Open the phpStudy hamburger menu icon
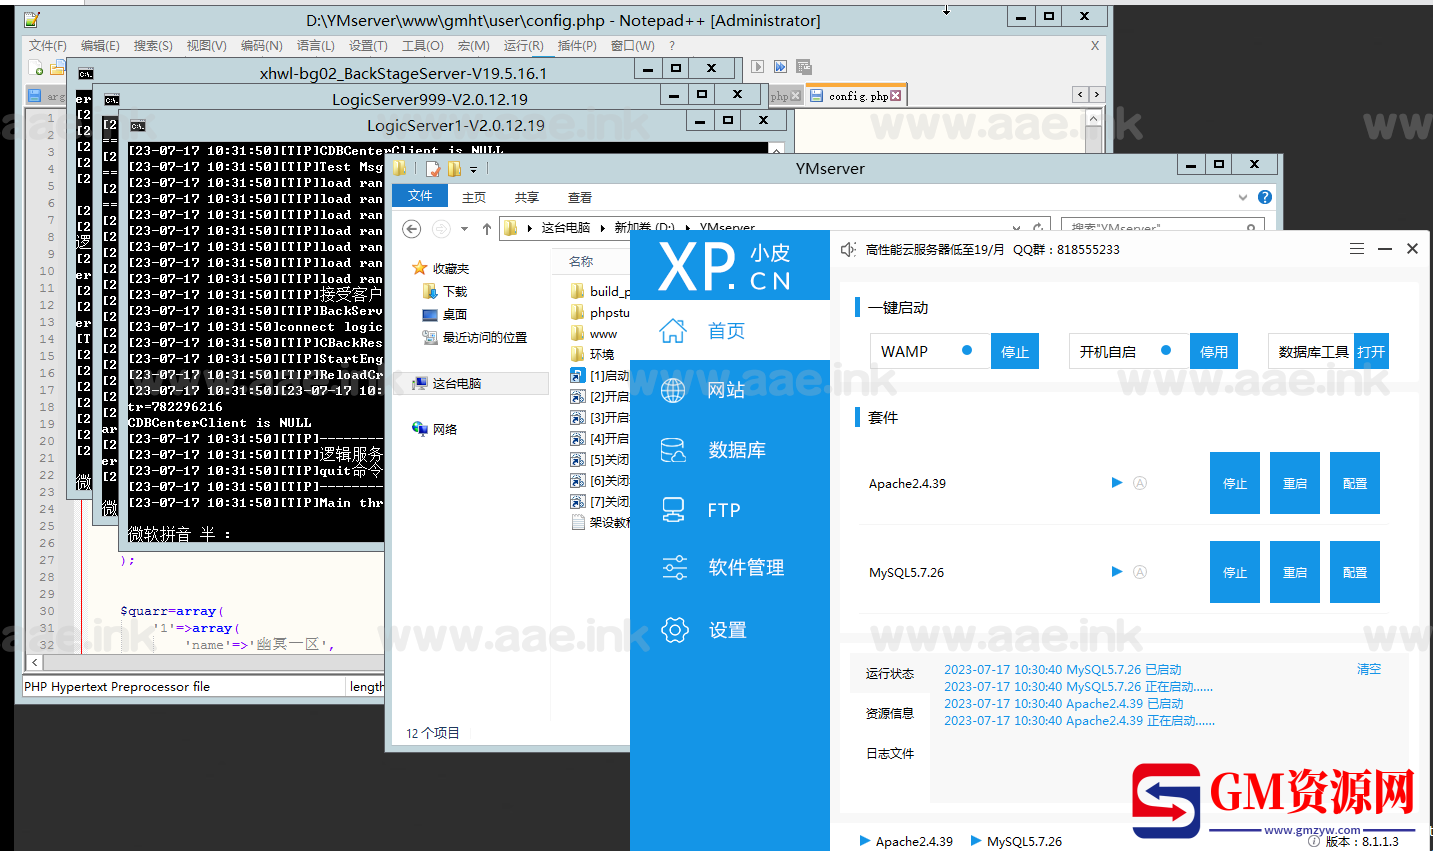Image resolution: width=1433 pixels, height=851 pixels. 1357,249
